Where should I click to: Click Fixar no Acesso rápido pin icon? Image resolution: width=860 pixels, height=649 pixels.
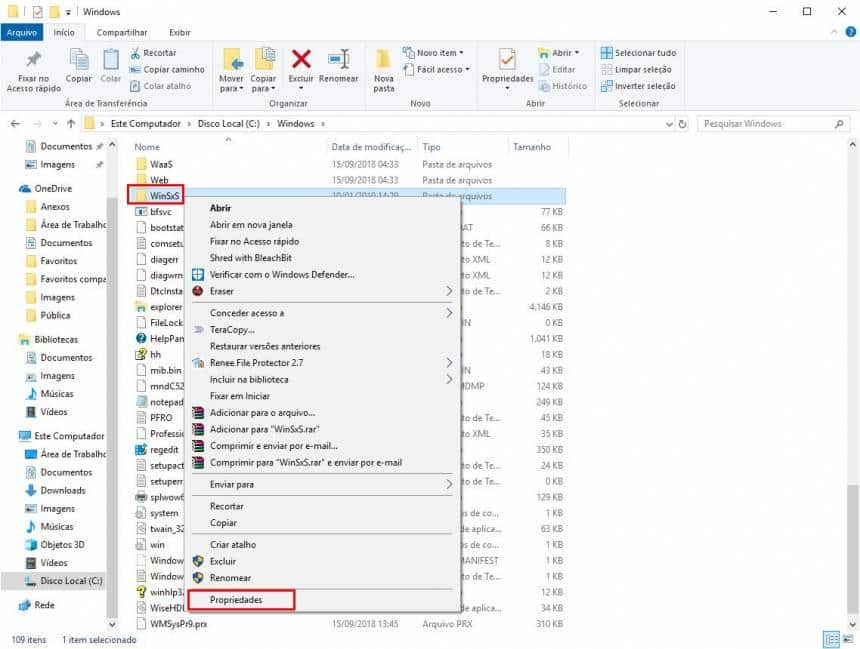click(34, 59)
